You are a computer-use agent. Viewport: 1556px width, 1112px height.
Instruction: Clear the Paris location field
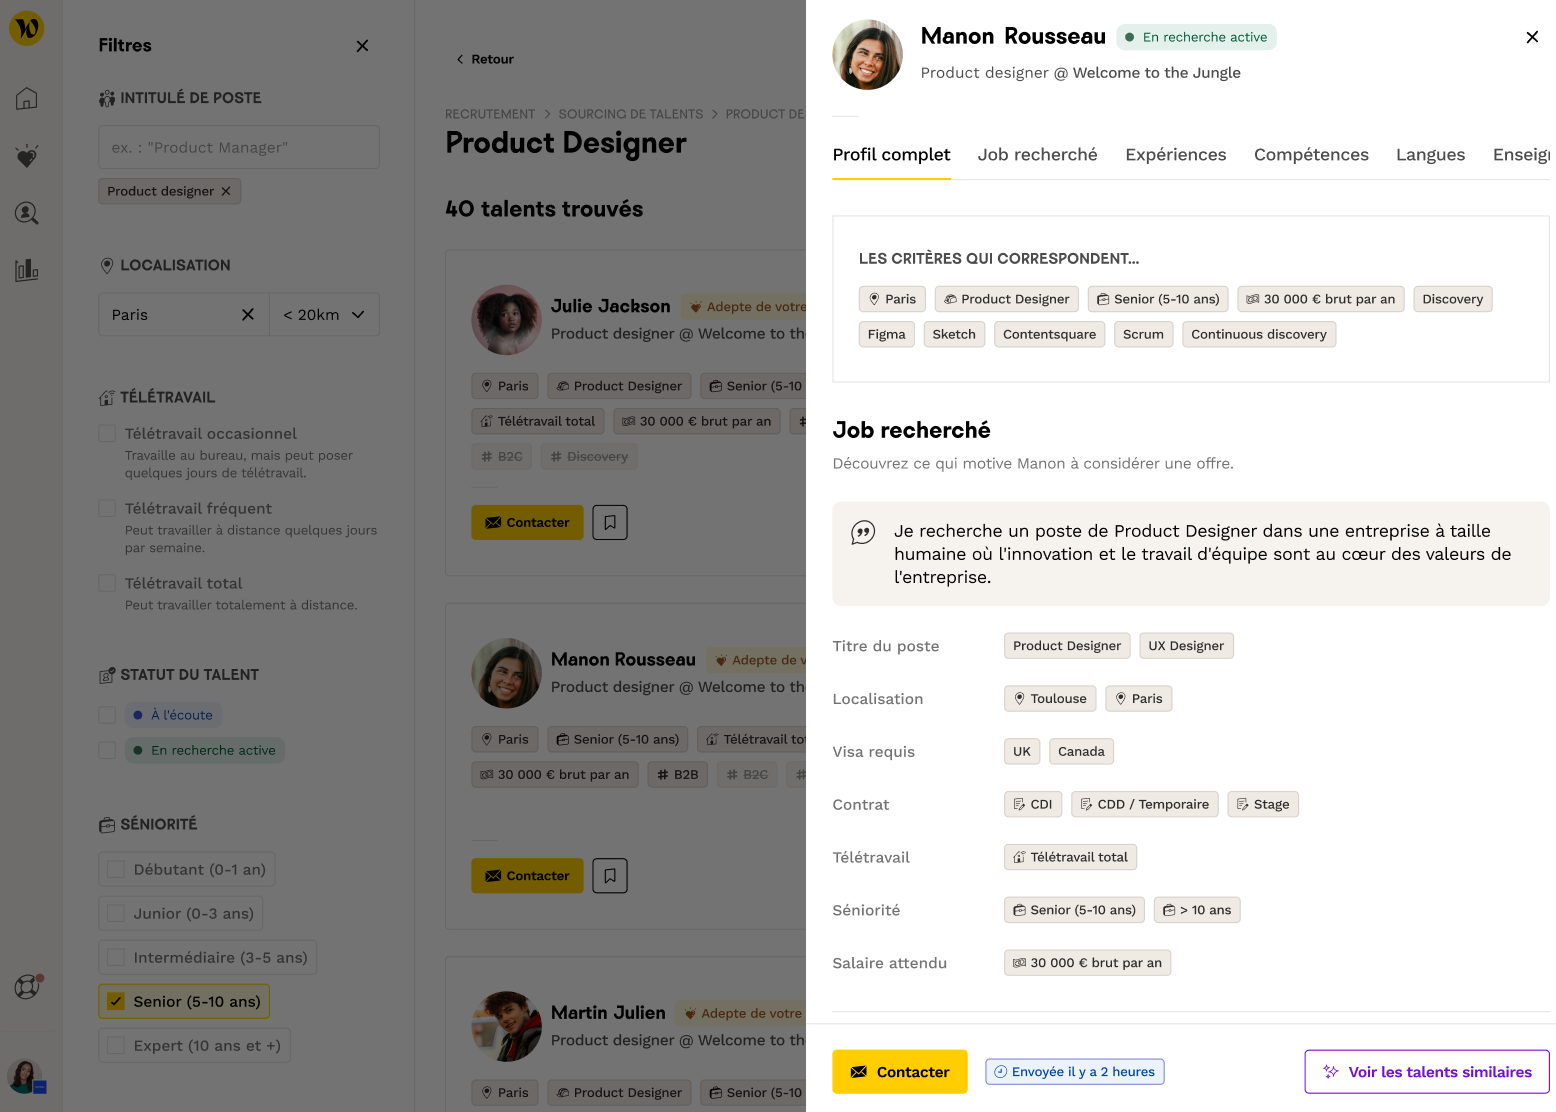coord(248,314)
